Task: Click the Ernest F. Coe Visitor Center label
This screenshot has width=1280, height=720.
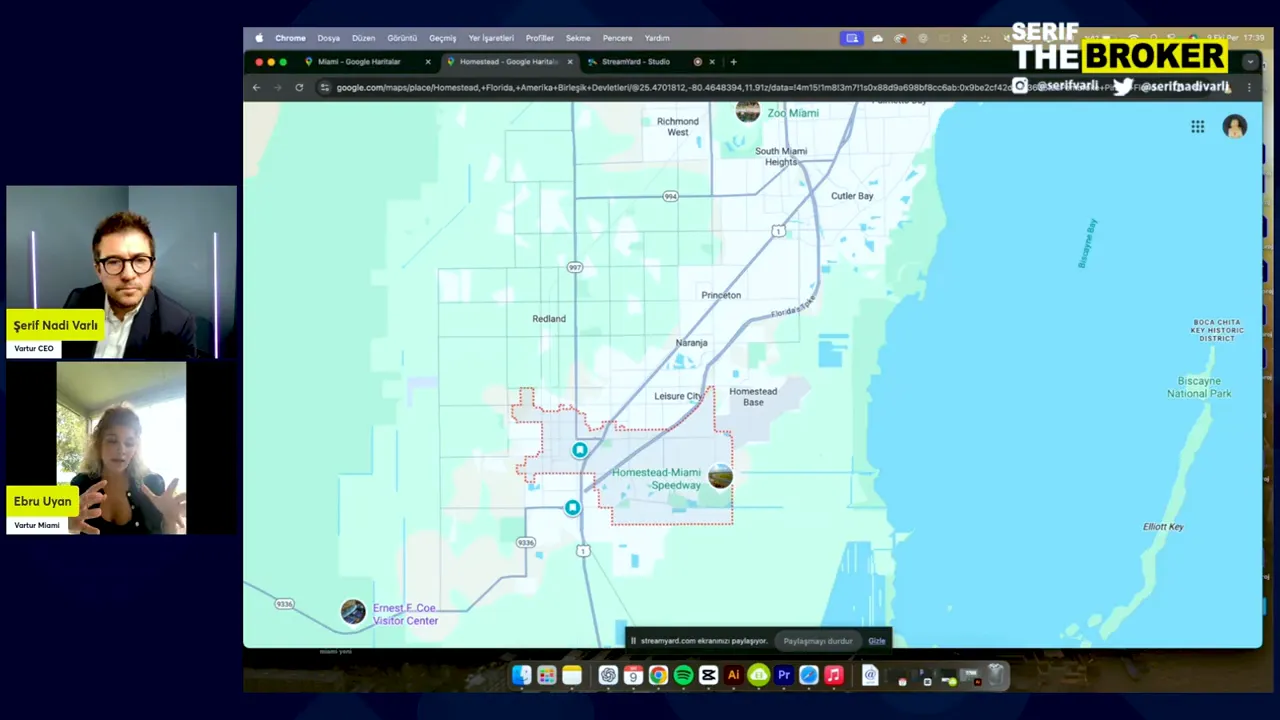Action: pyautogui.click(x=405, y=614)
